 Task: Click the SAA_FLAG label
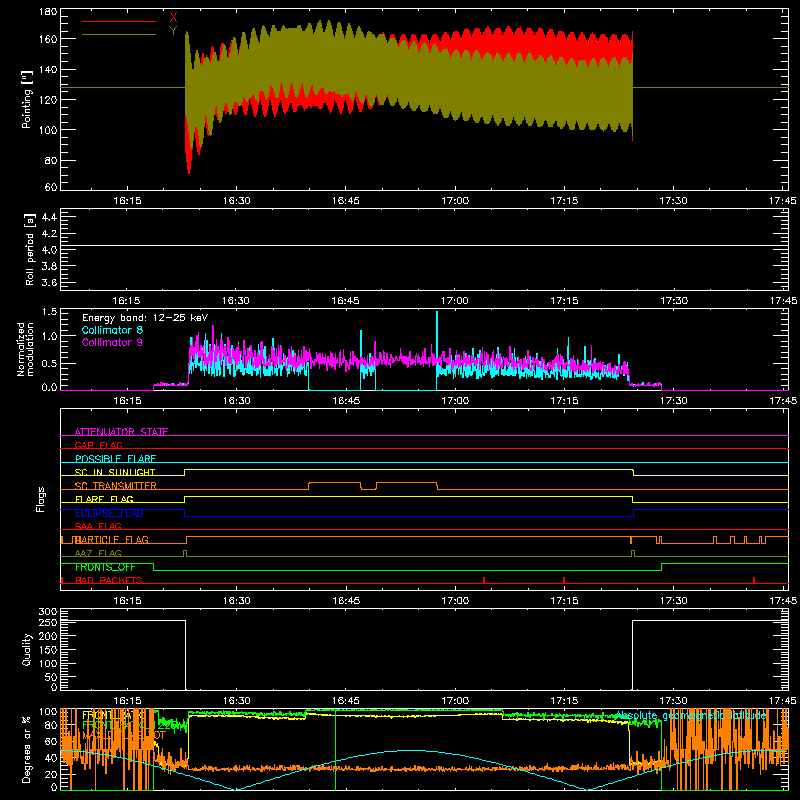[x=98, y=526]
